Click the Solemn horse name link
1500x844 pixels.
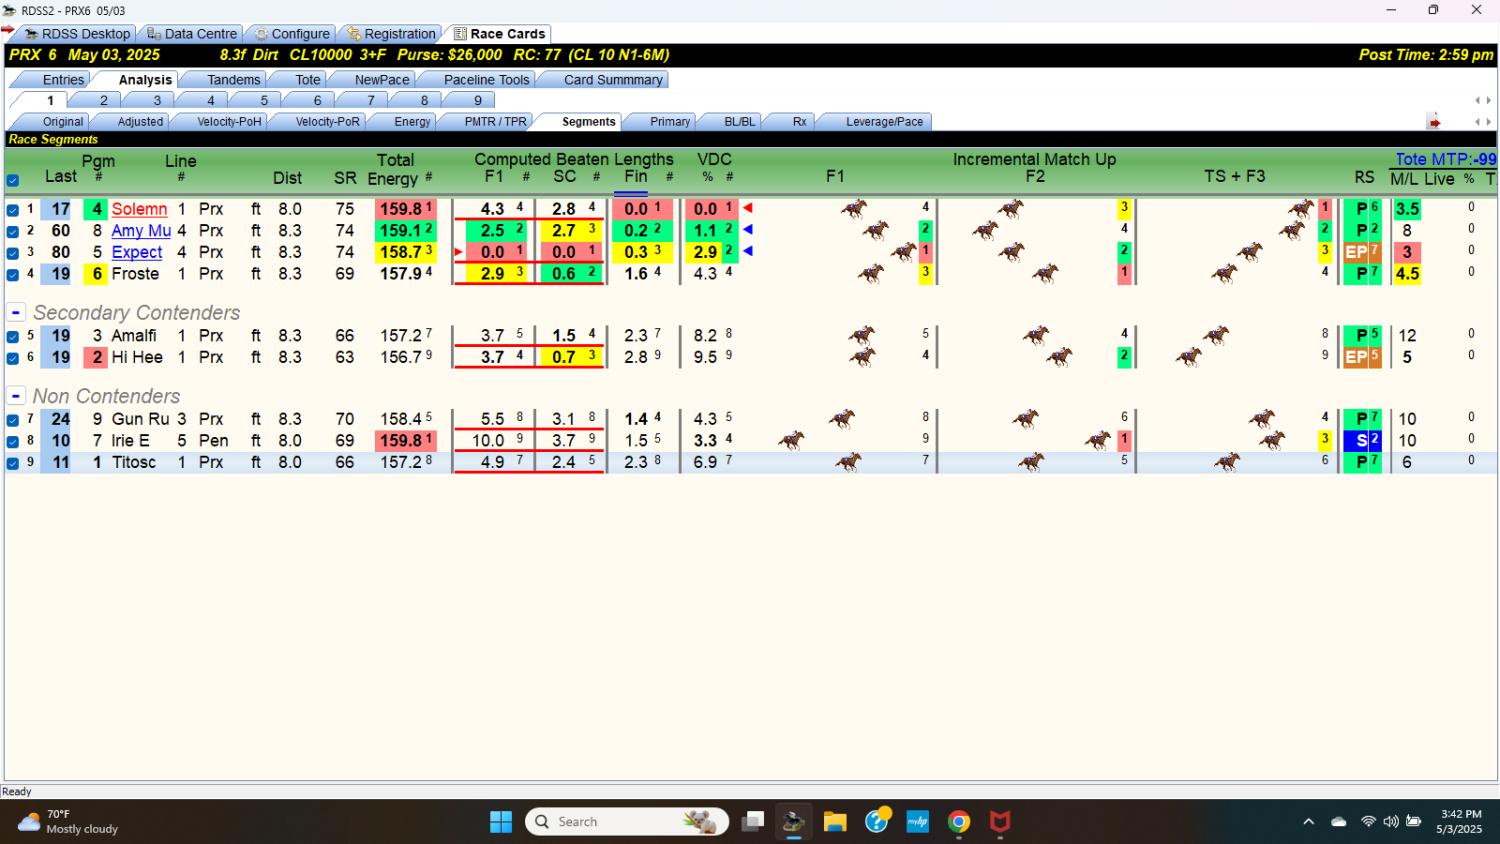pos(139,209)
